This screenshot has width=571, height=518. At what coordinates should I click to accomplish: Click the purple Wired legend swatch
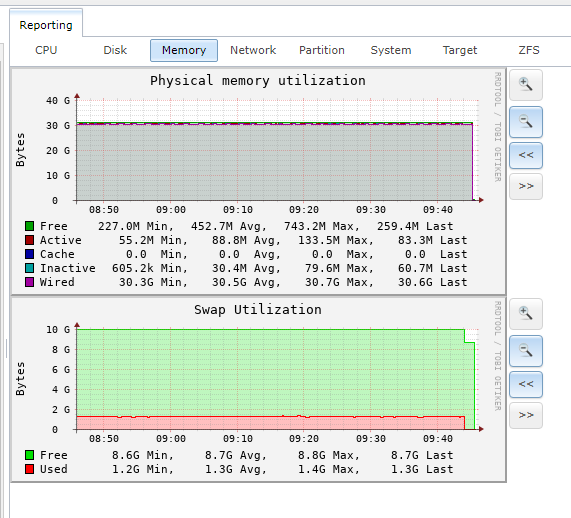[29, 282]
